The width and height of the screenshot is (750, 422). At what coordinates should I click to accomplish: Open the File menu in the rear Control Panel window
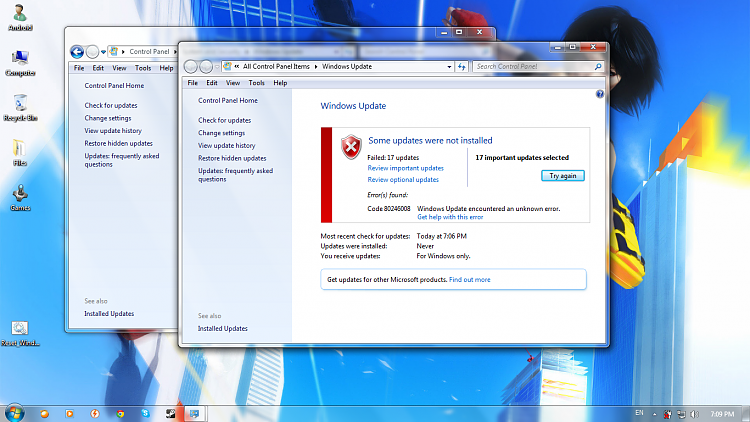(79, 68)
